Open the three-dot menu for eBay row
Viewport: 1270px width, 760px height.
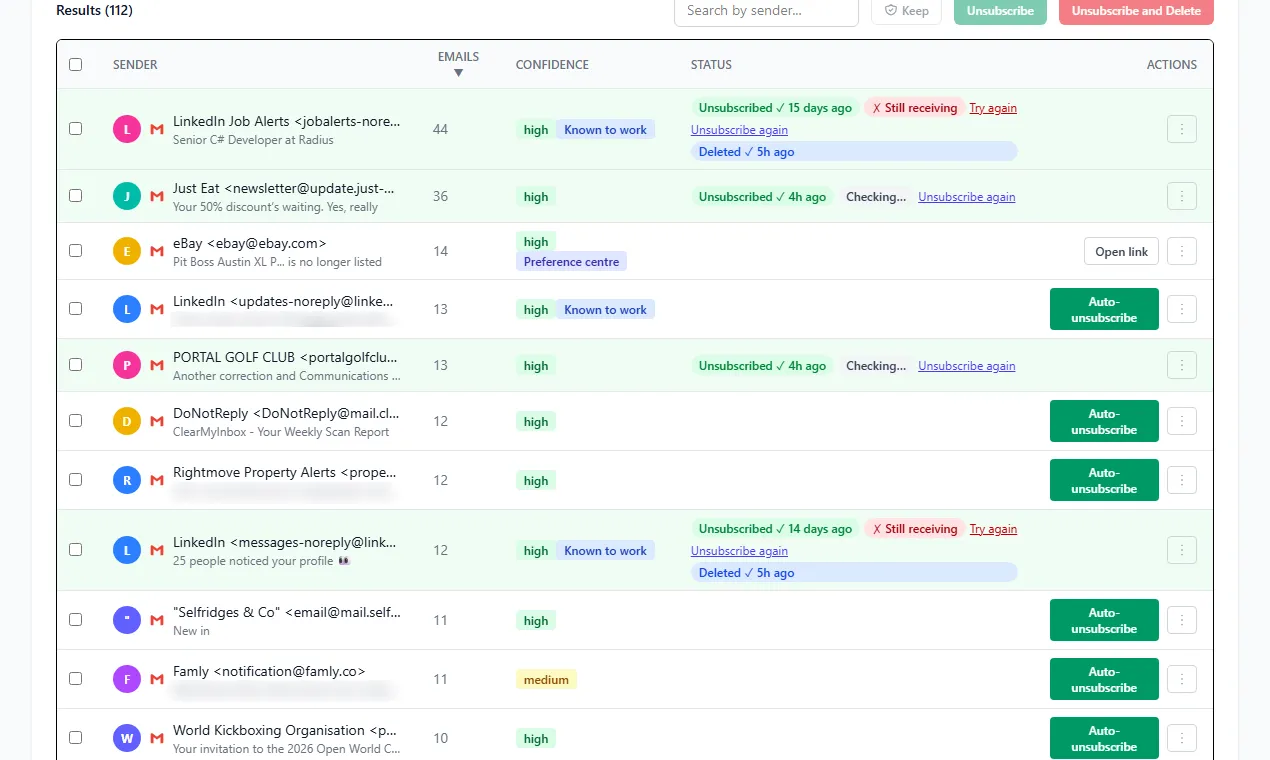tap(1182, 251)
